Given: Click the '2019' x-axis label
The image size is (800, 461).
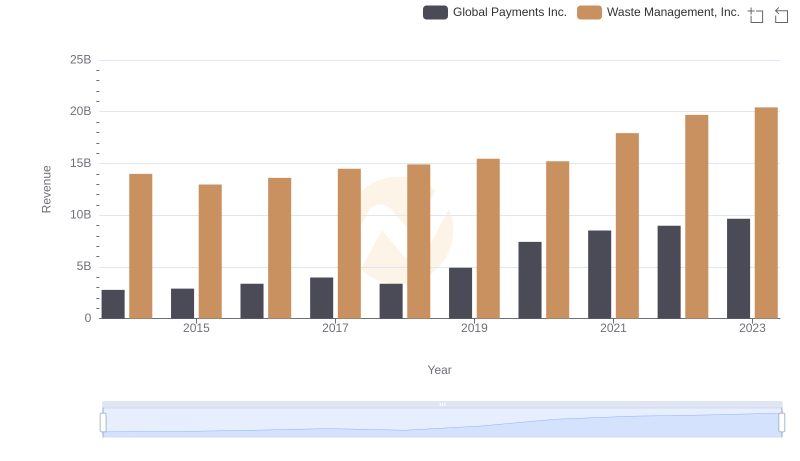Looking at the screenshot, I should tap(474, 328).
